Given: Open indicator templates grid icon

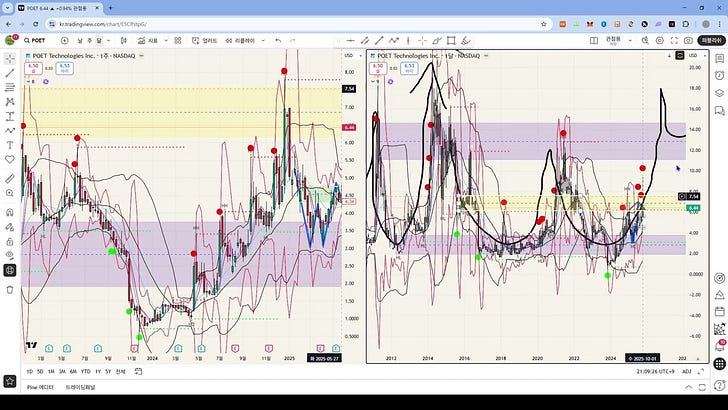Looking at the screenshot, I should (x=177, y=41).
